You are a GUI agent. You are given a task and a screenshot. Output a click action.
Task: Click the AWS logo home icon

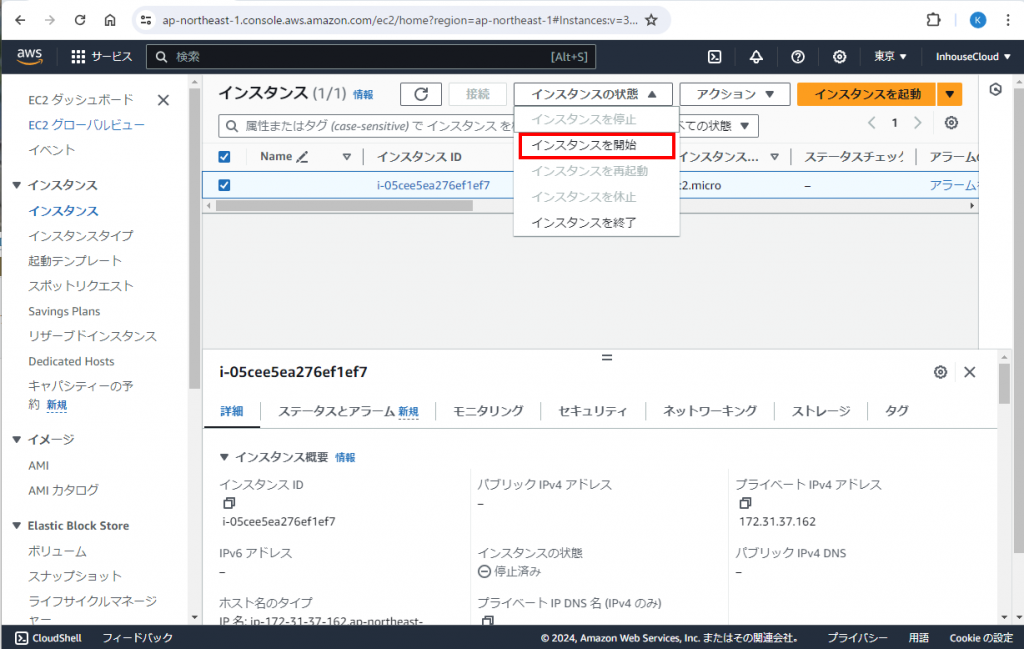pyautogui.click(x=30, y=57)
